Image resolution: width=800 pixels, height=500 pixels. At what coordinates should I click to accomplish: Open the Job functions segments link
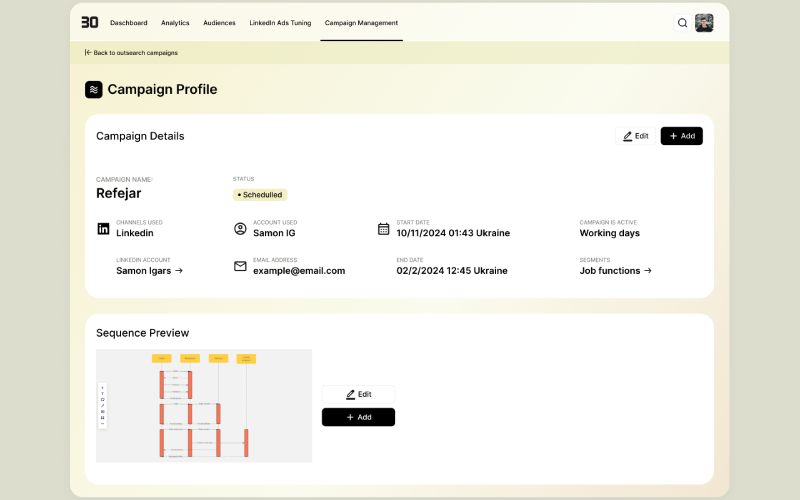coord(615,271)
